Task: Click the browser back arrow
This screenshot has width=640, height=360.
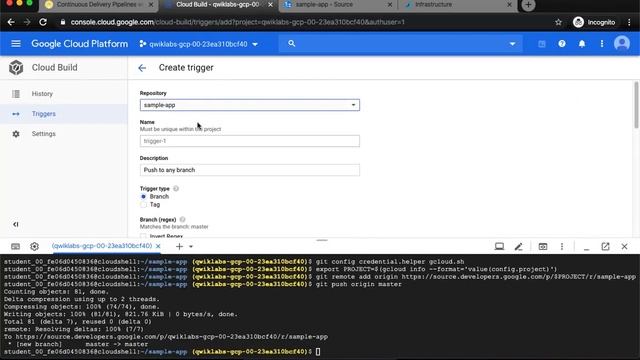Action: pos(11,22)
